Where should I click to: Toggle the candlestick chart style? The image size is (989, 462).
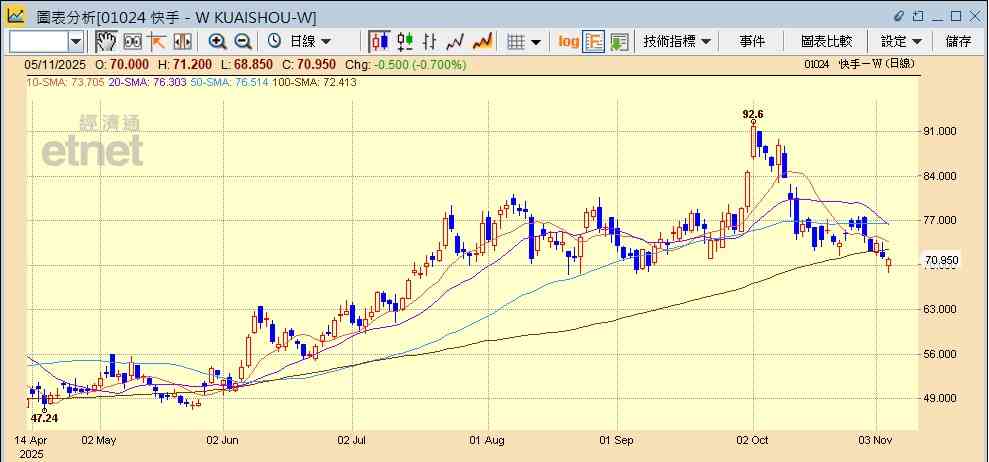pos(379,41)
